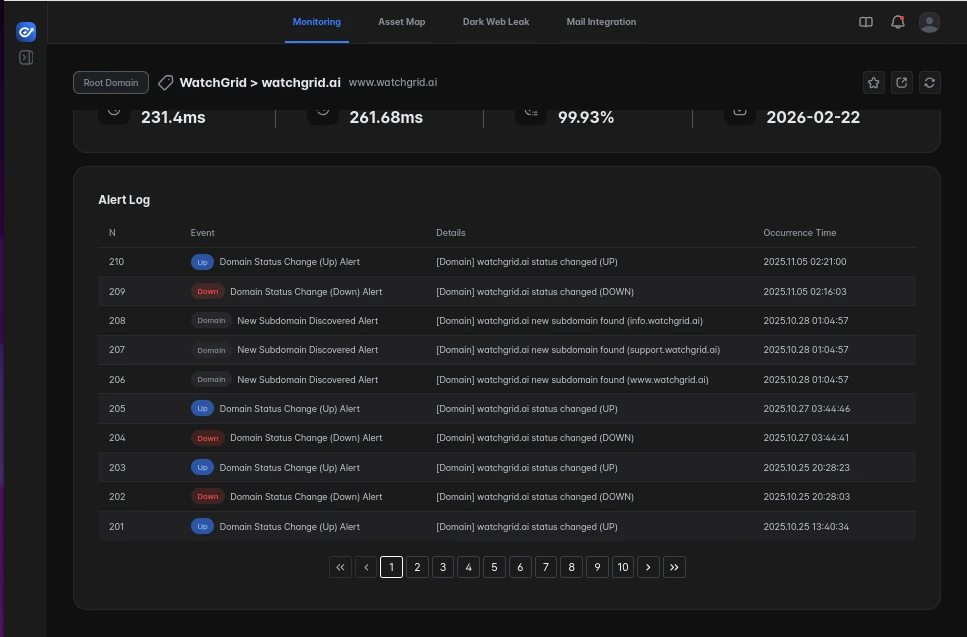Go to page 3 of alert log
The height and width of the screenshot is (637, 967).
pyautogui.click(x=443, y=567)
